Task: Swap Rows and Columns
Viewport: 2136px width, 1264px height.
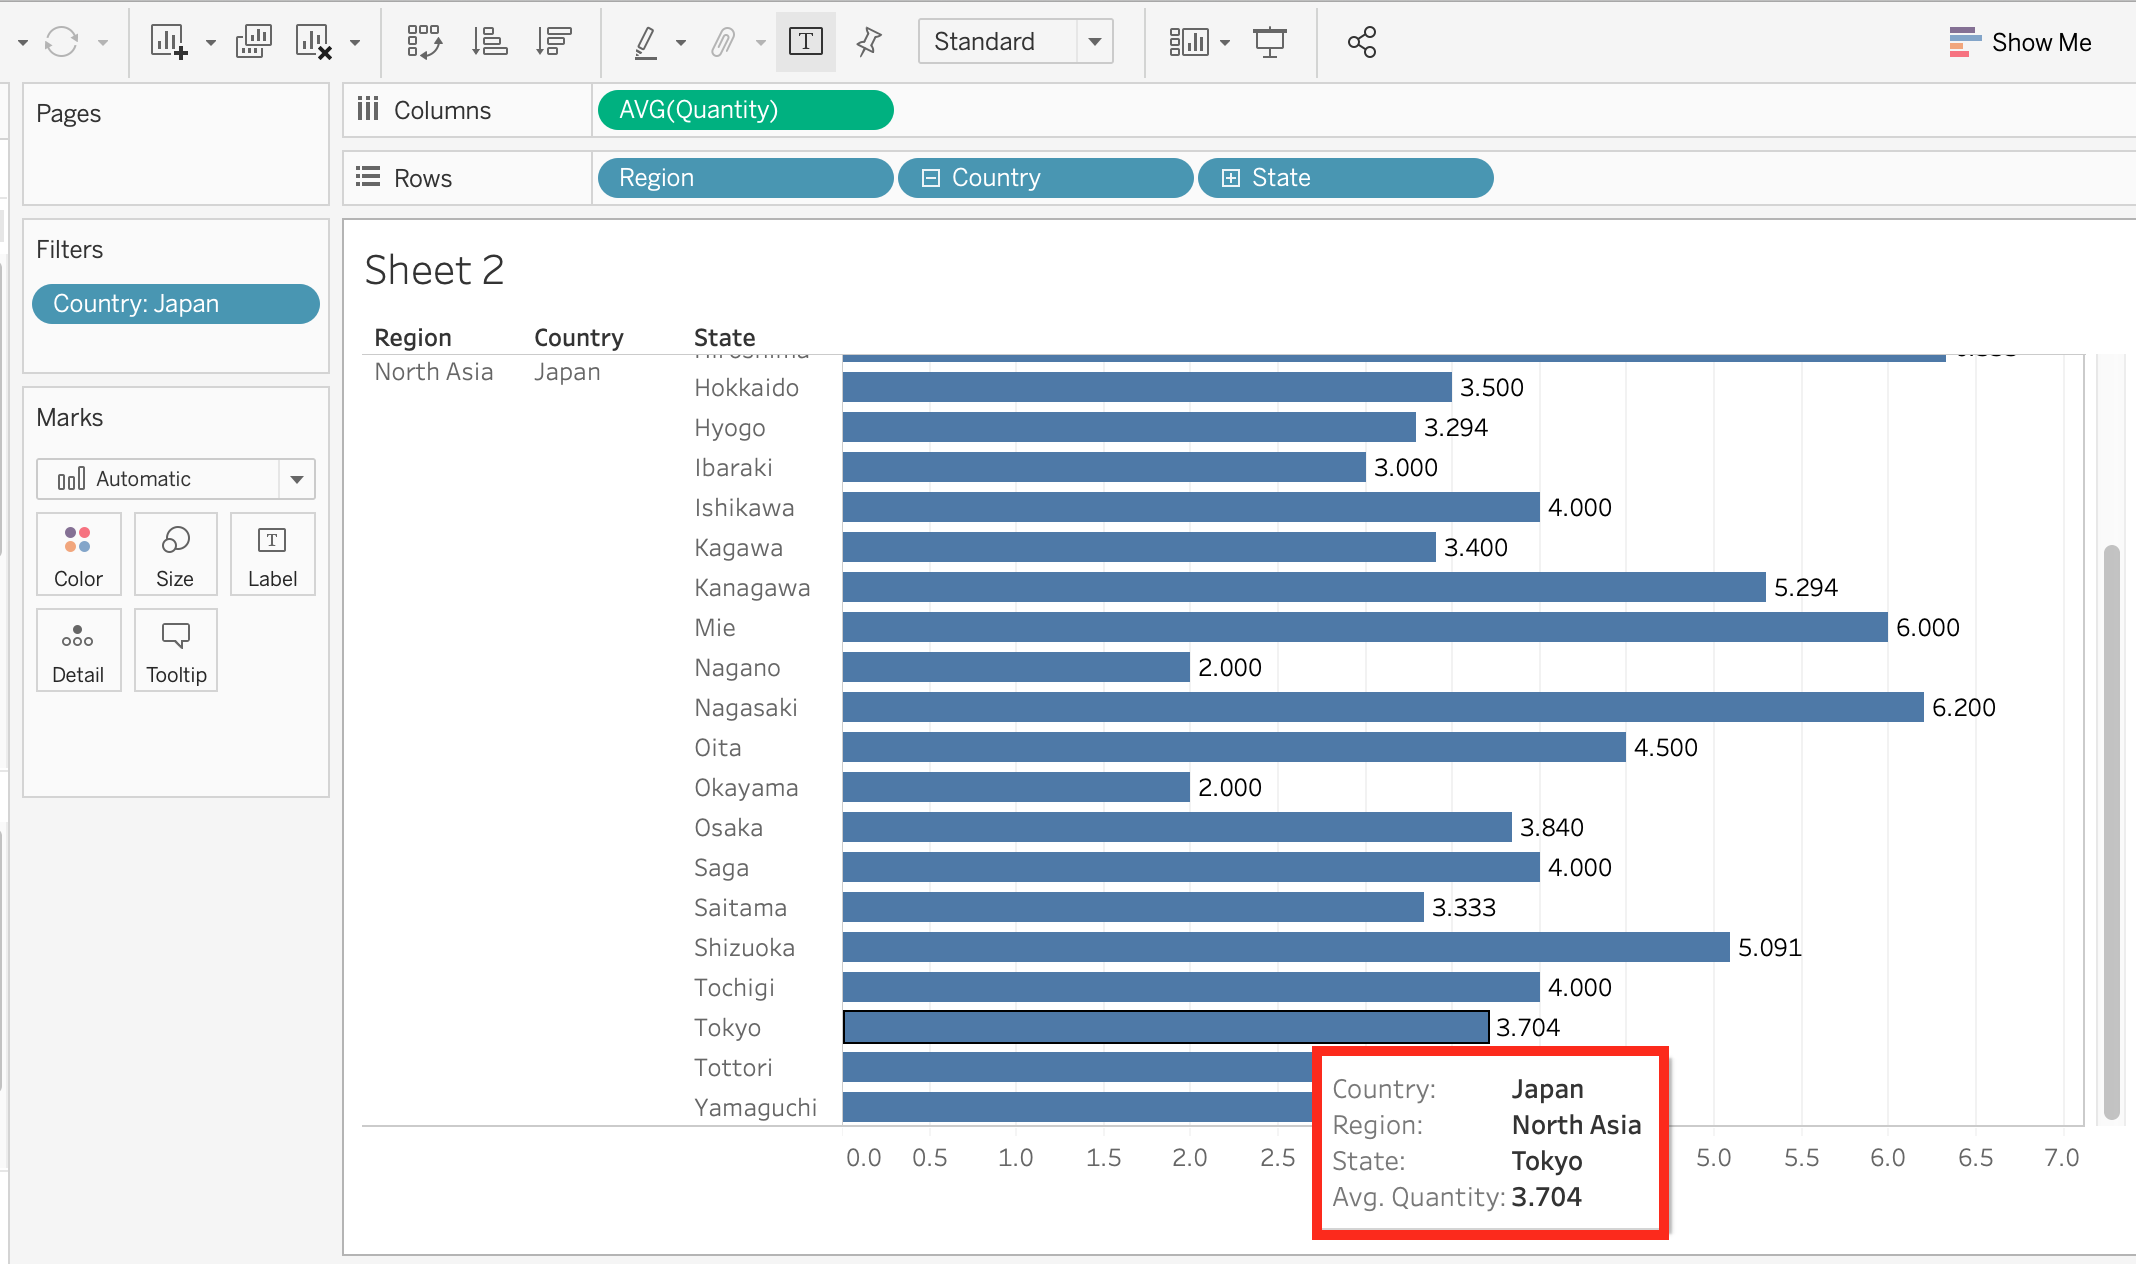Action: (x=424, y=42)
